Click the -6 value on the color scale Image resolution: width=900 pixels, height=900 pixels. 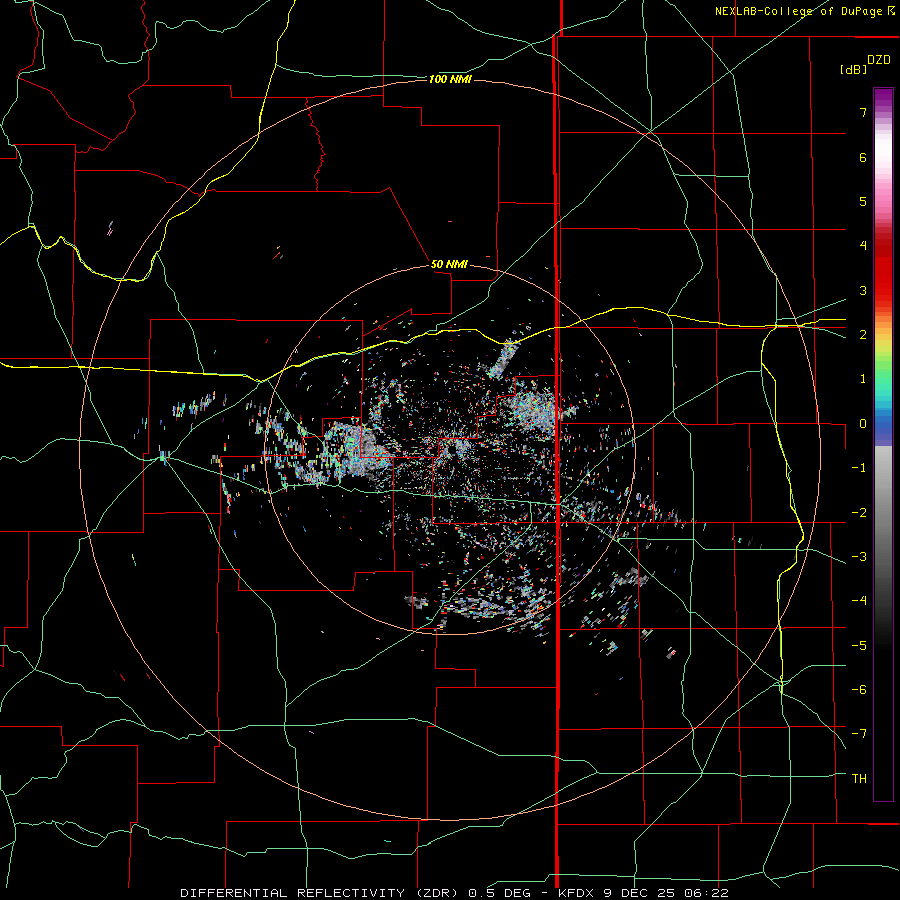tap(859, 690)
